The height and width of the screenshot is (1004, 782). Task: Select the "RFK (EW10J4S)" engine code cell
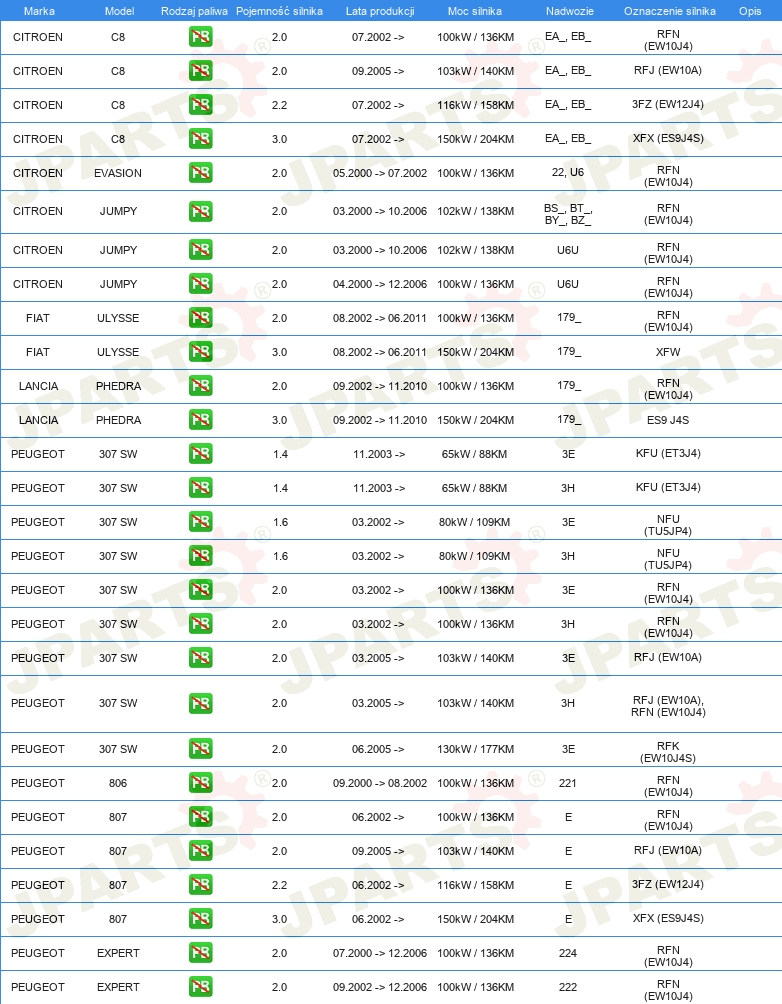coord(668,752)
